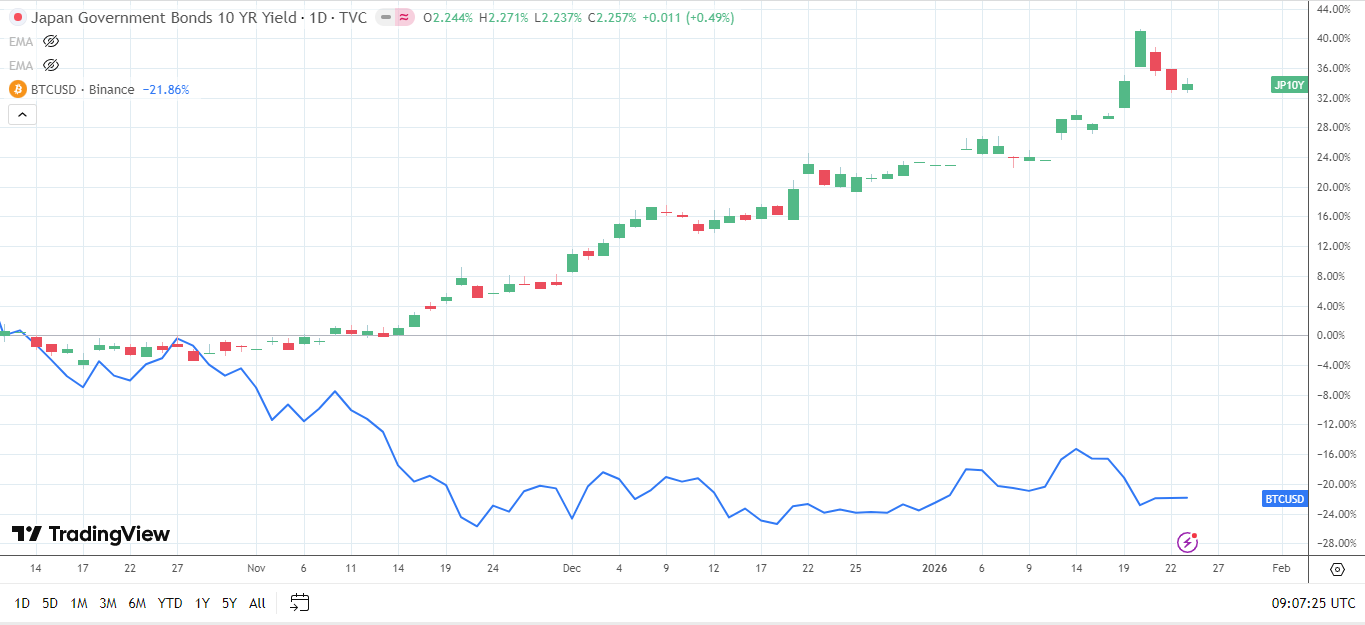
Task: Collapse the indicator legend chevron
Action: 22,114
